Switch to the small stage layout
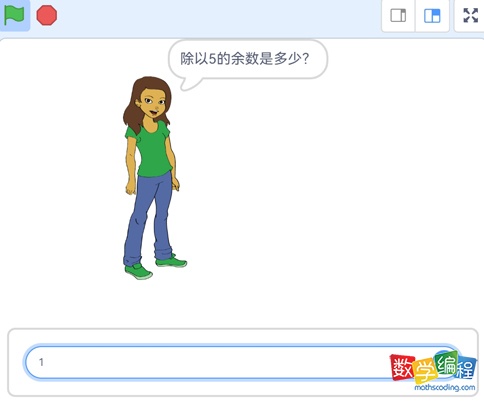 tap(398, 16)
